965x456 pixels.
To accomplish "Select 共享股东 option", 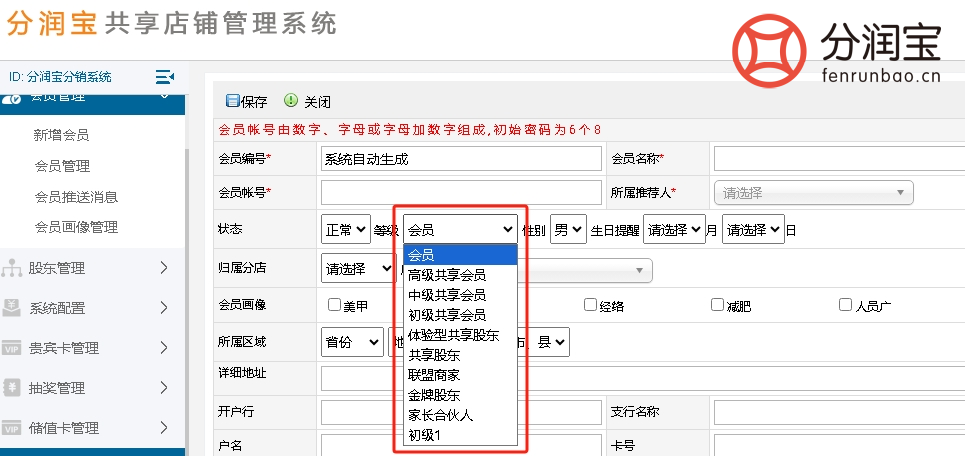I will coord(460,355).
